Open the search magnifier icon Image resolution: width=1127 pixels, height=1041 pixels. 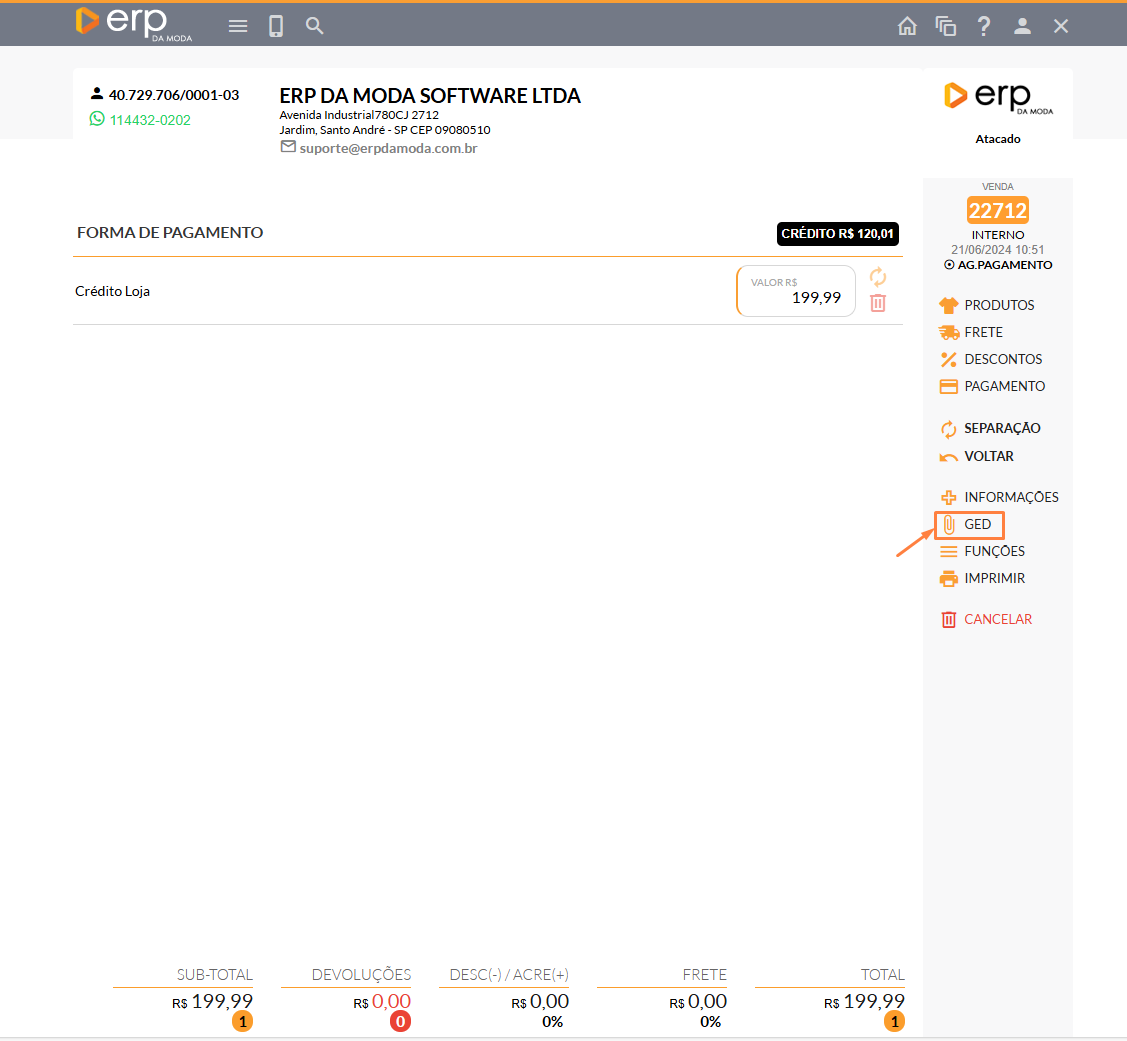pyautogui.click(x=315, y=26)
